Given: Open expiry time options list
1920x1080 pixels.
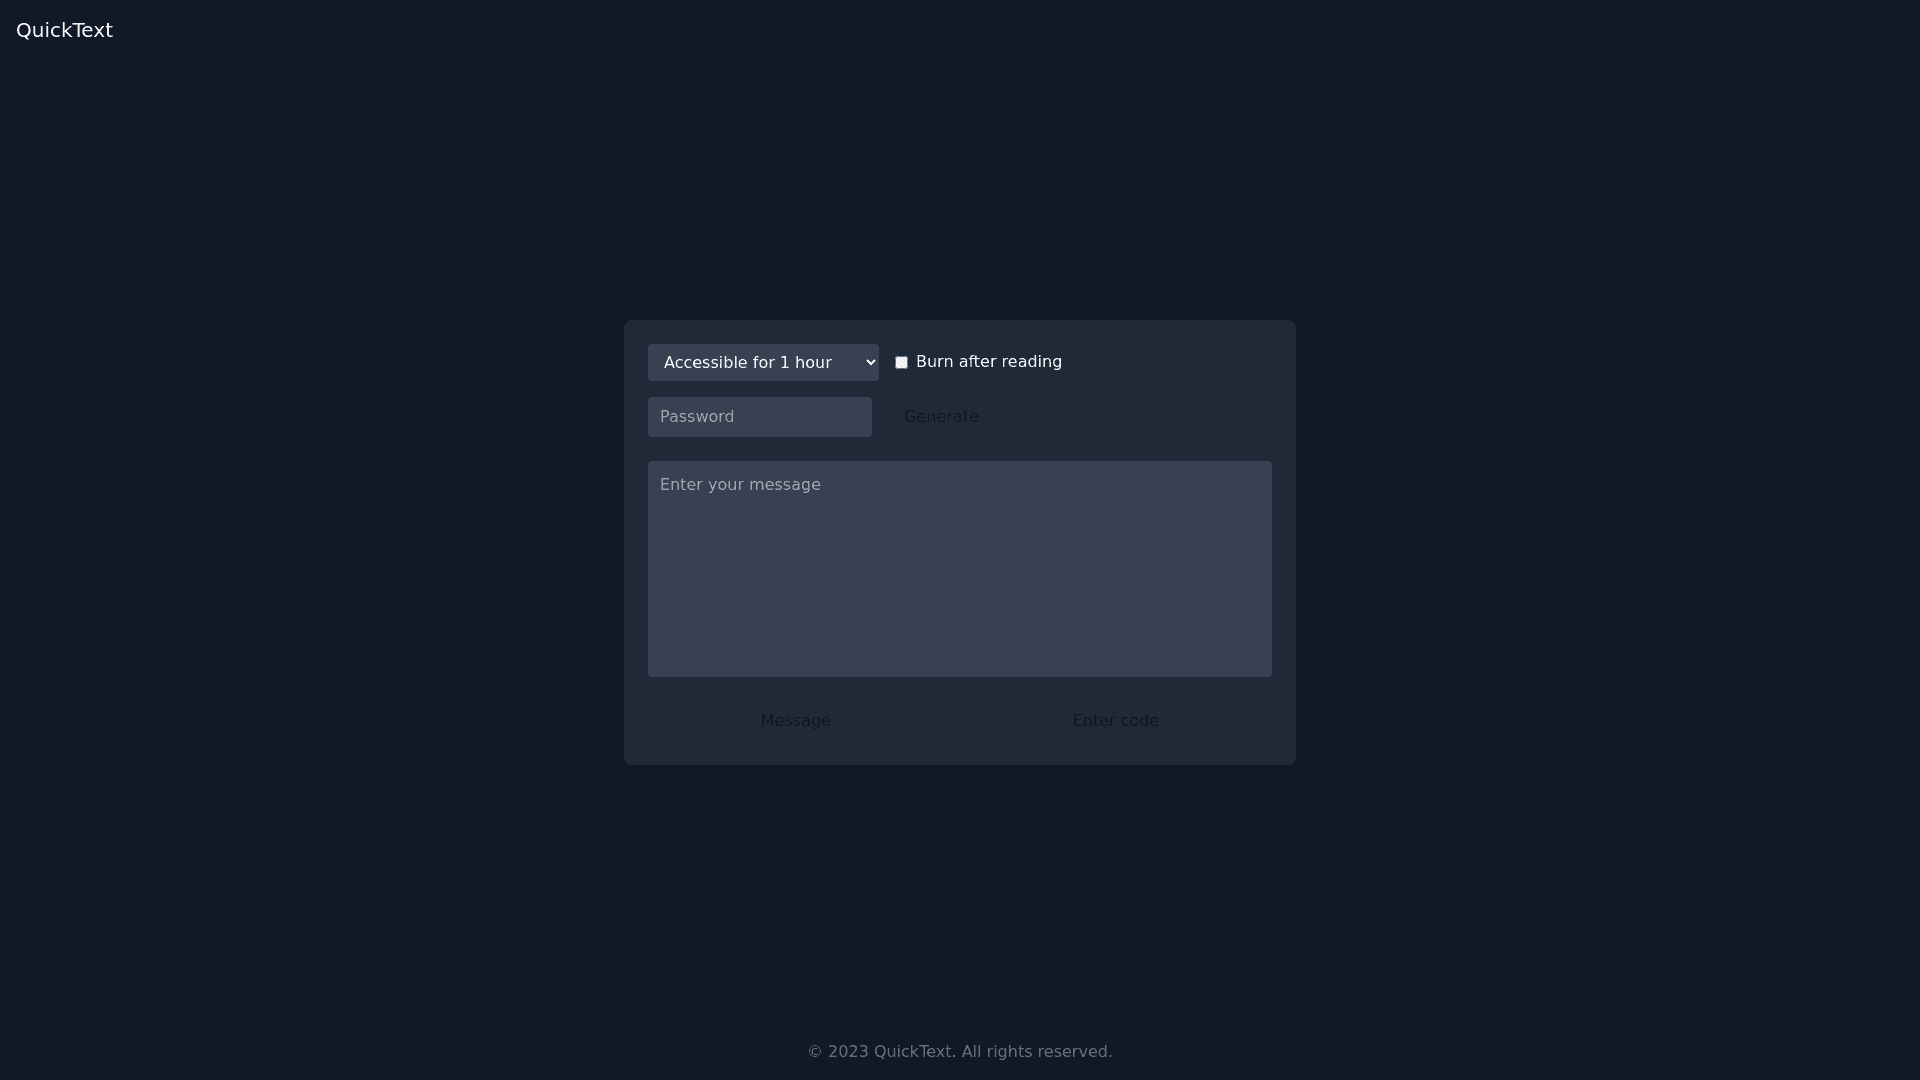Looking at the screenshot, I should click(x=763, y=362).
